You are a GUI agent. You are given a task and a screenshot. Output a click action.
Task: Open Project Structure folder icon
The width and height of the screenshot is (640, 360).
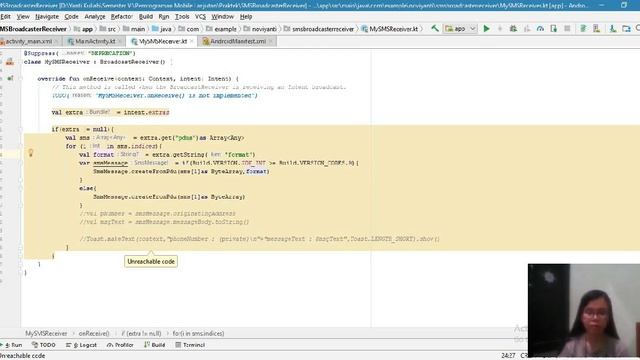pos(626,29)
